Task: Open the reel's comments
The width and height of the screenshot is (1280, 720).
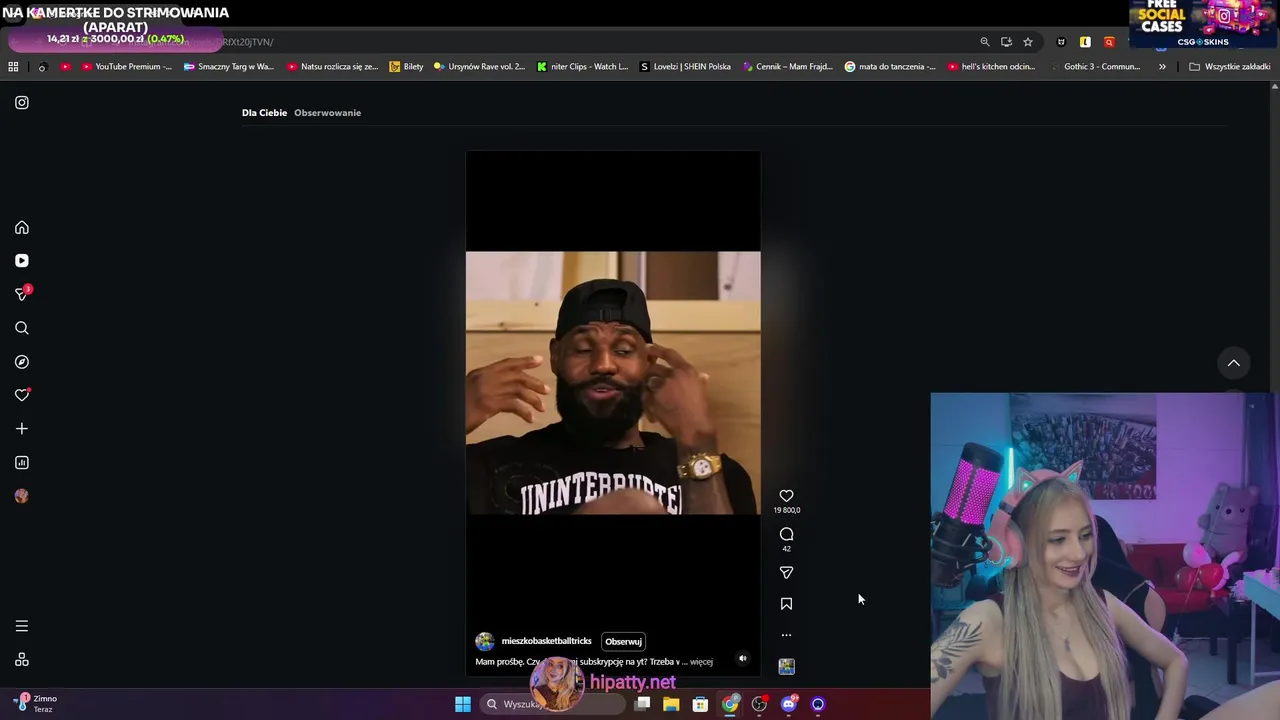Action: [786, 534]
